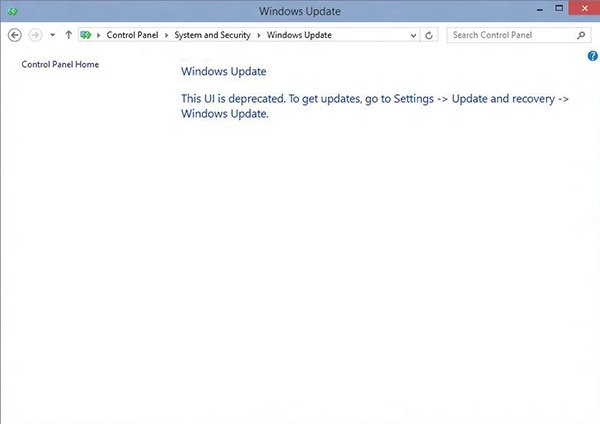Close the Windows Update window

(584, 8)
